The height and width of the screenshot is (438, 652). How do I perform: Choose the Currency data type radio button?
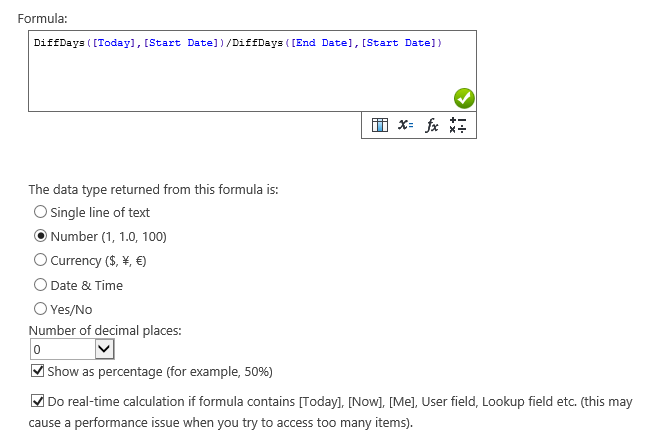[40, 260]
